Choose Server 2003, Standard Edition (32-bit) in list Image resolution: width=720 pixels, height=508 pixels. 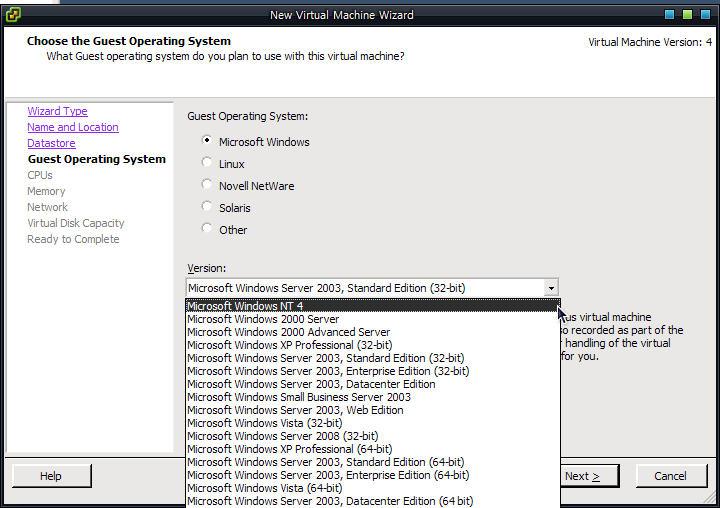pyautogui.click(x=373, y=358)
